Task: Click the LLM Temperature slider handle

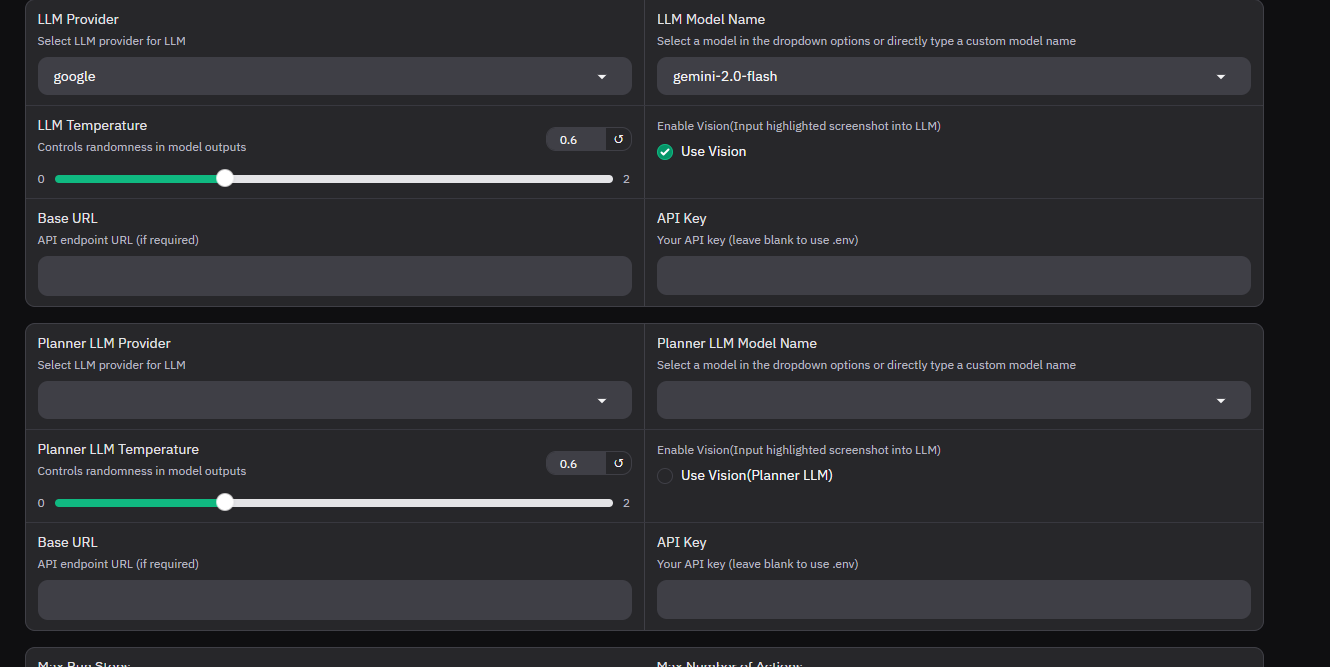Action: click(x=225, y=178)
